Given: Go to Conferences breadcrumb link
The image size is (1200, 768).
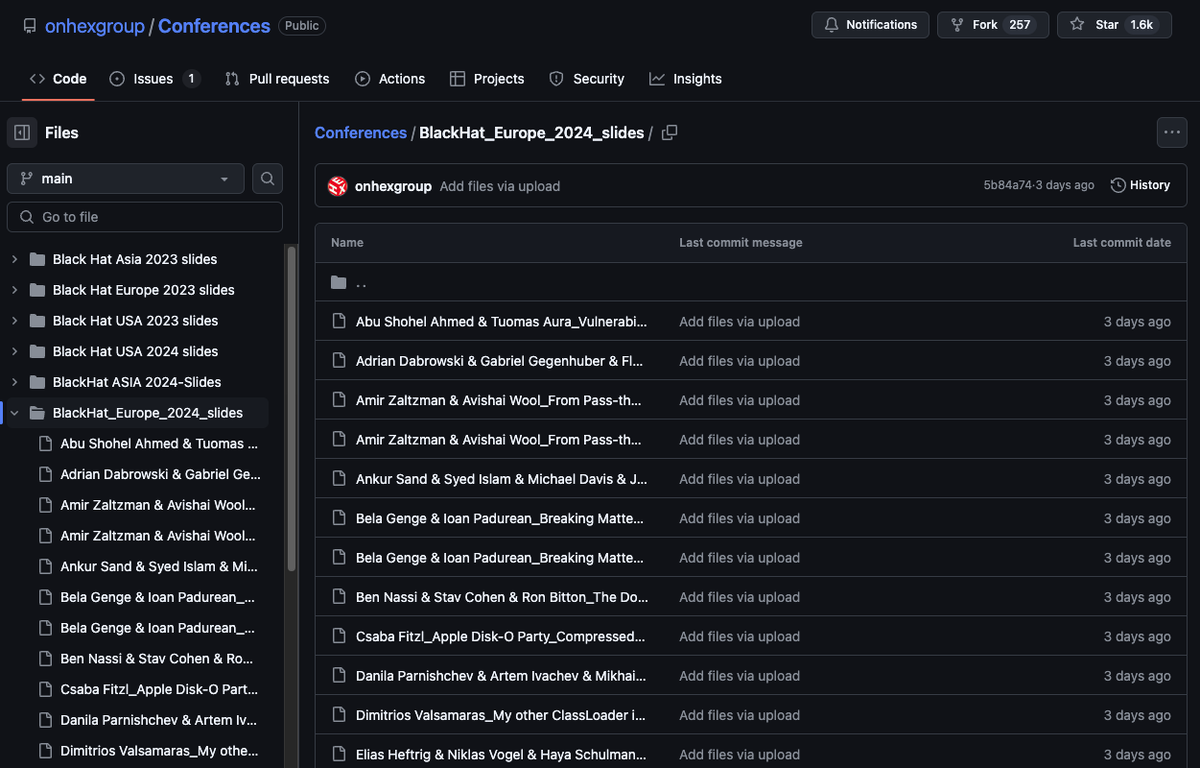Looking at the screenshot, I should click(360, 133).
